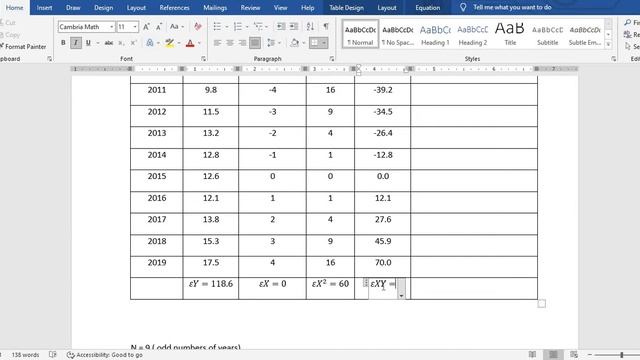Switch to Web Layout view
The height and width of the screenshot is (360, 640).
[574, 355]
